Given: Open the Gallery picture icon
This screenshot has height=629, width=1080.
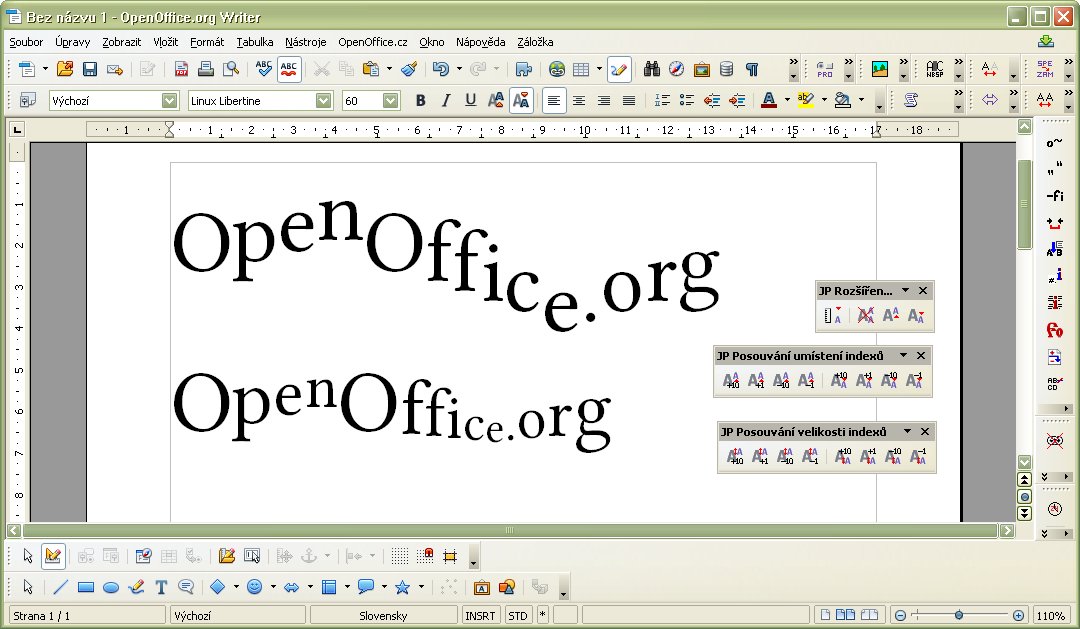Looking at the screenshot, I should click(701, 69).
